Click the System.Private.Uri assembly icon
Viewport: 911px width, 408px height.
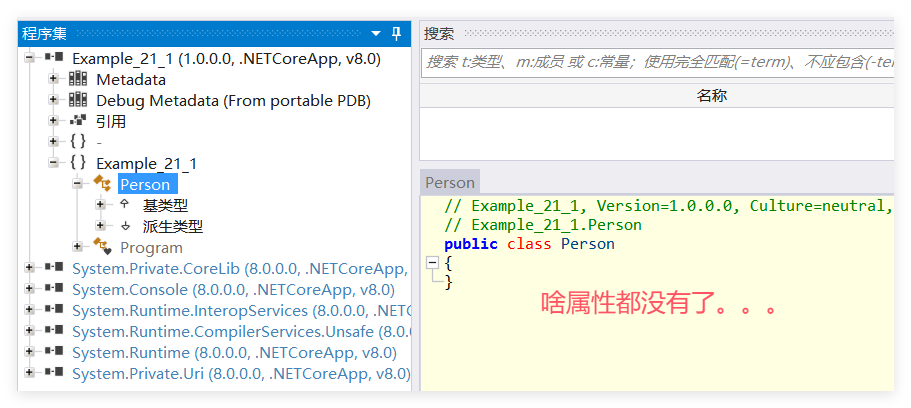[x=54, y=372]
